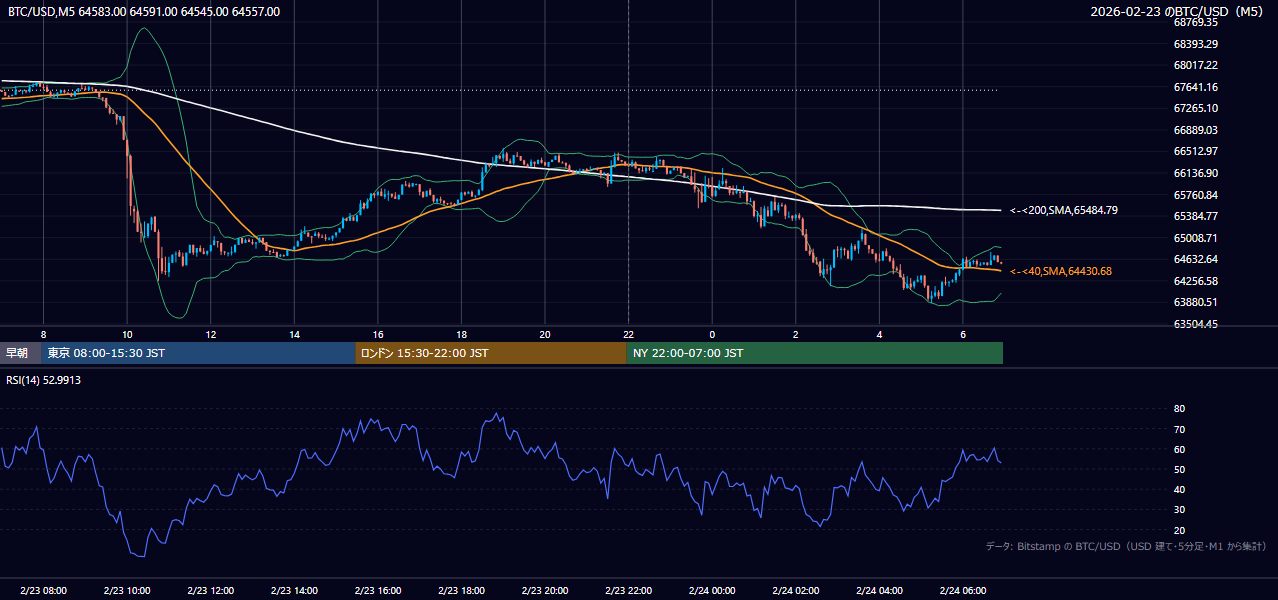Click the hour 14 label under the price chart

tap(294, 334)
